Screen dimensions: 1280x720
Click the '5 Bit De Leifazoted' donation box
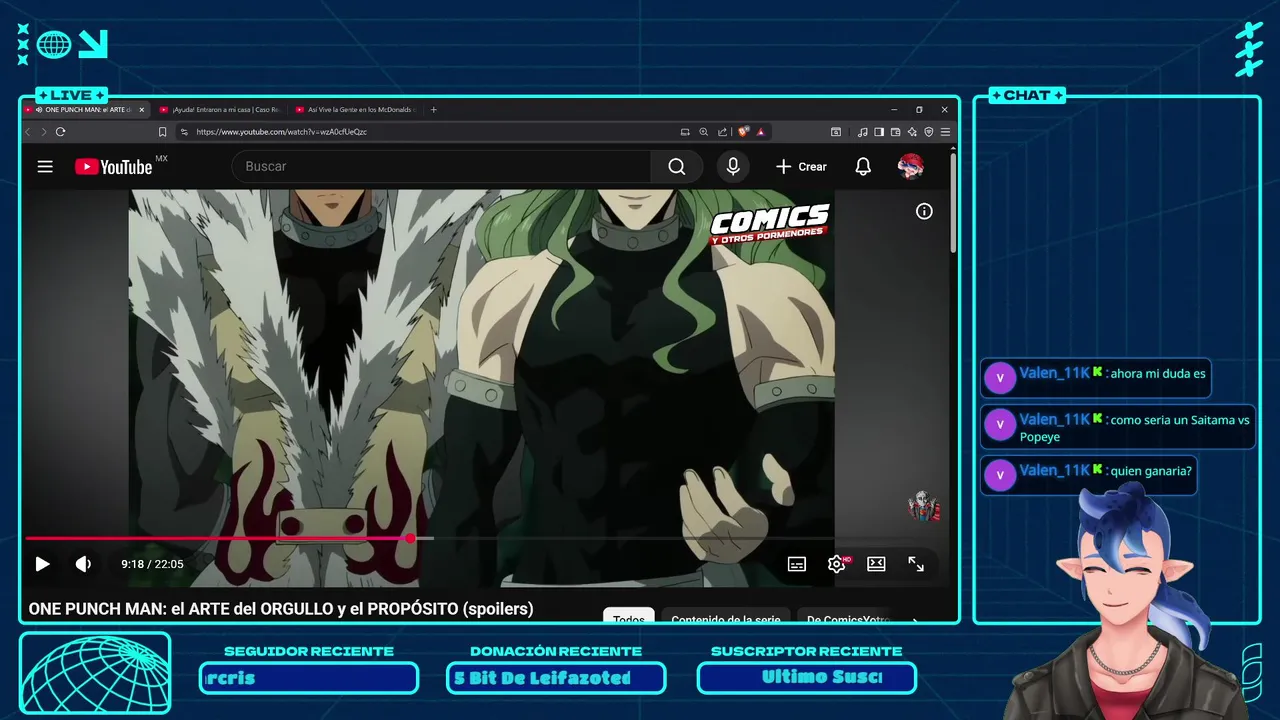(x=556, y=678)
